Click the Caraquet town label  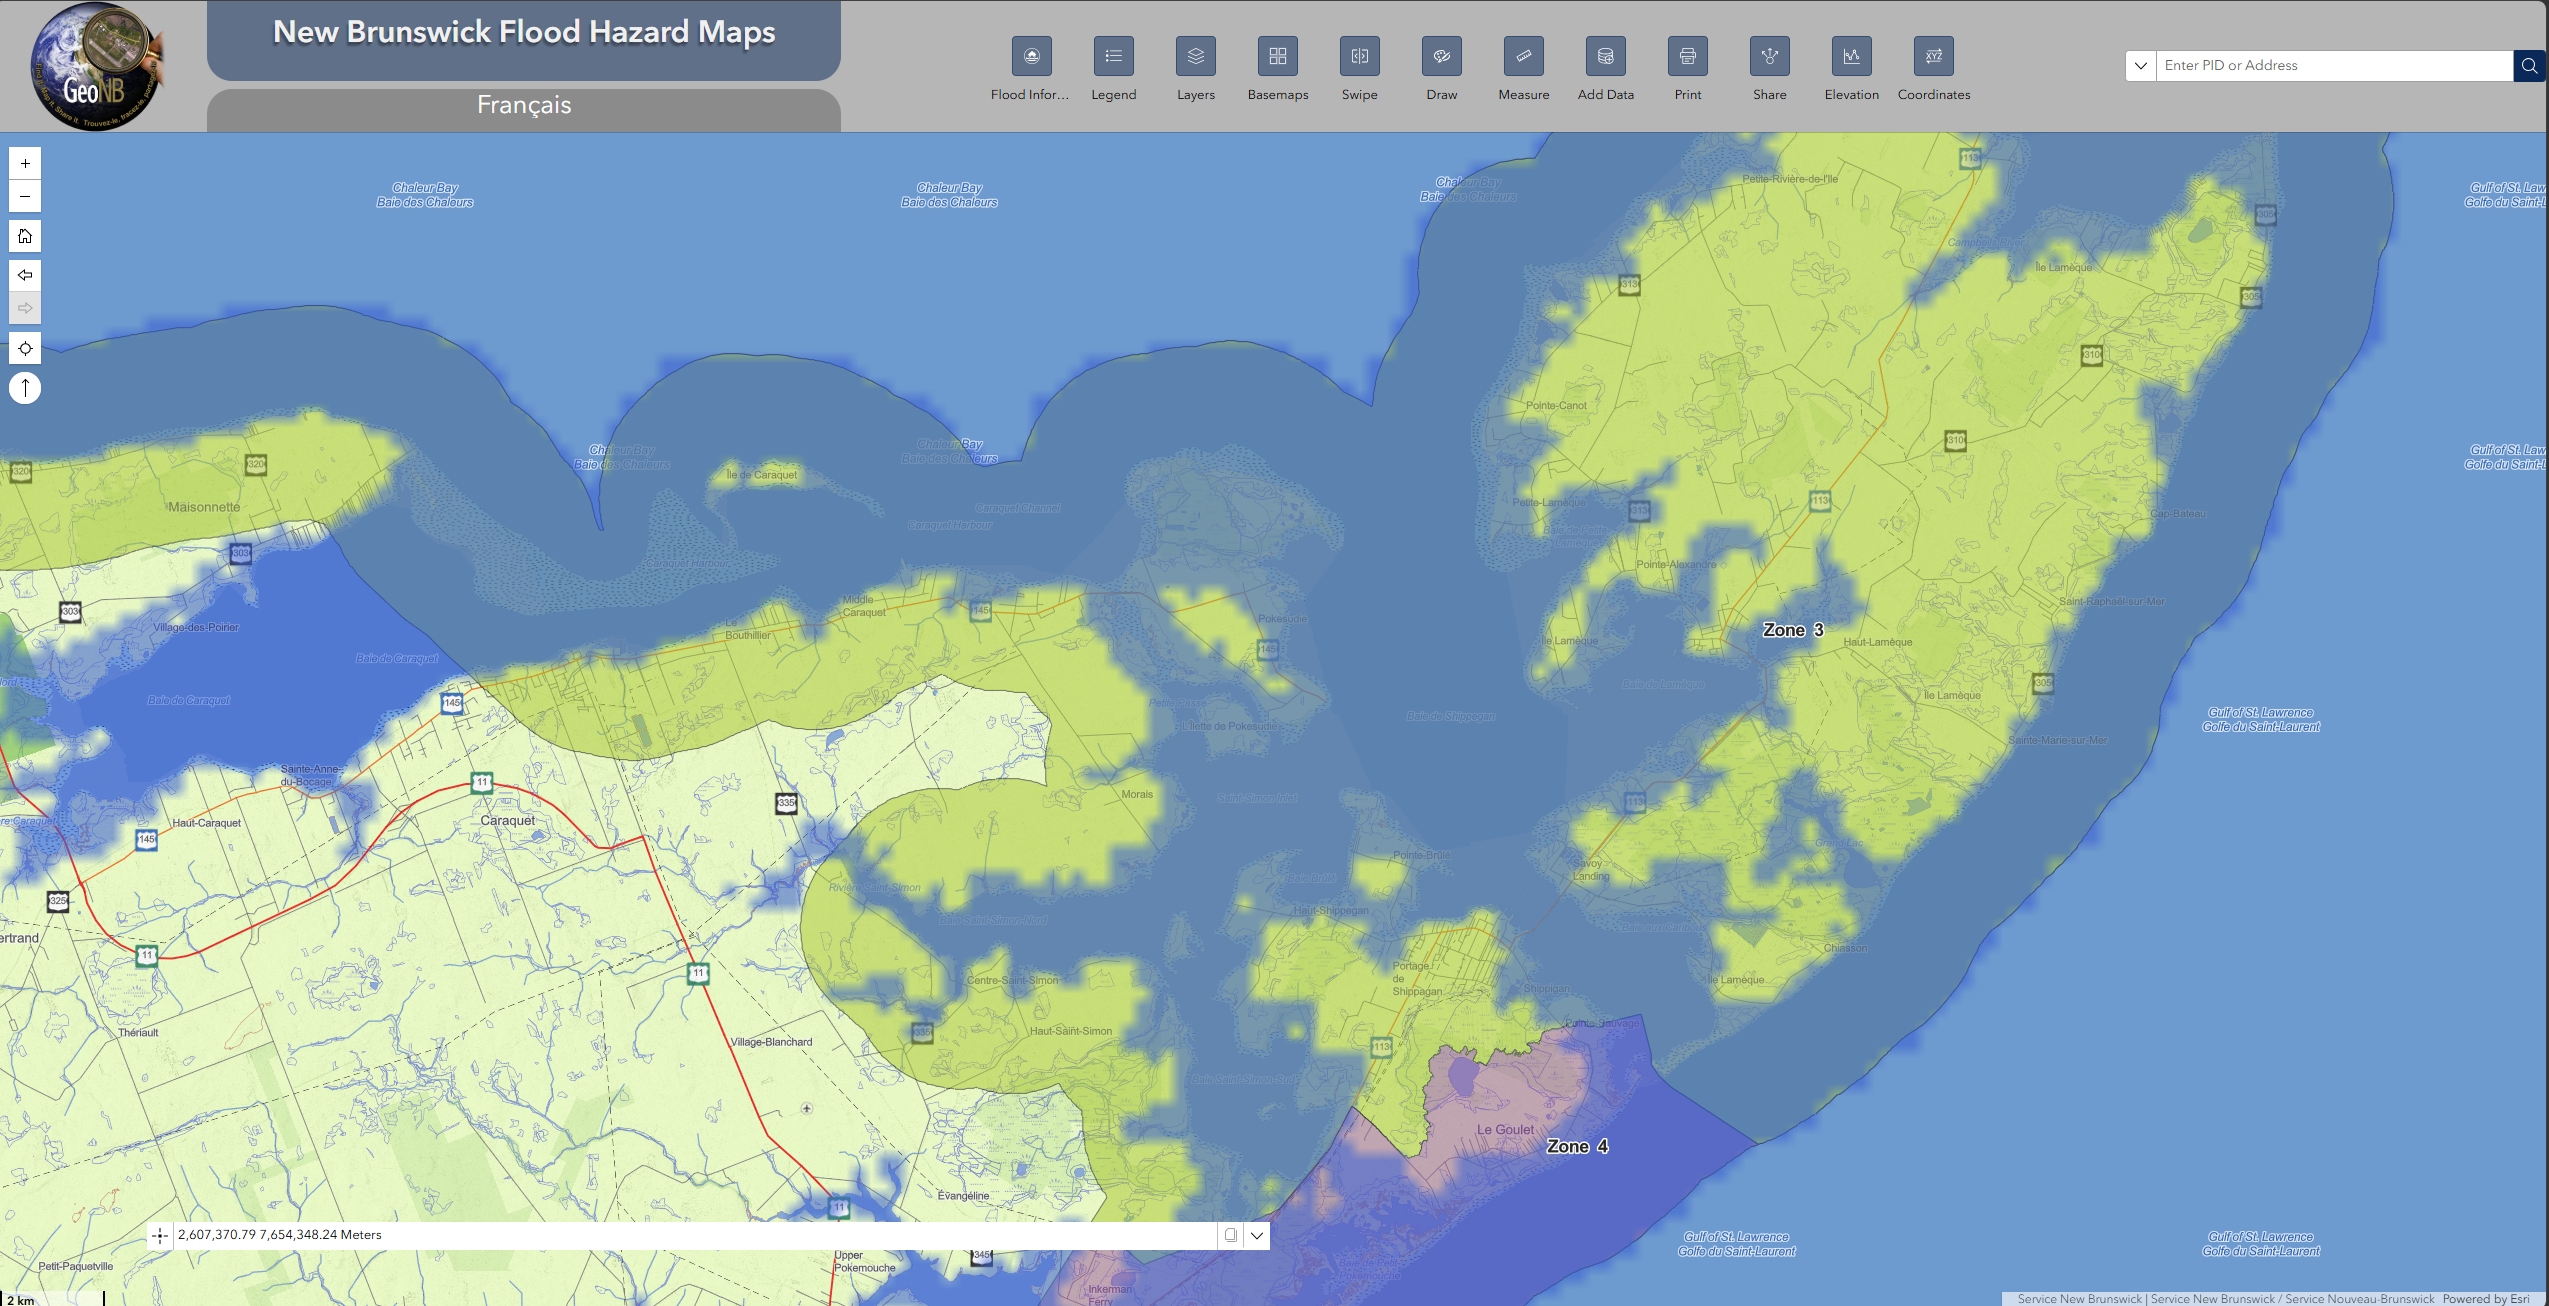(x=507, y=821)
